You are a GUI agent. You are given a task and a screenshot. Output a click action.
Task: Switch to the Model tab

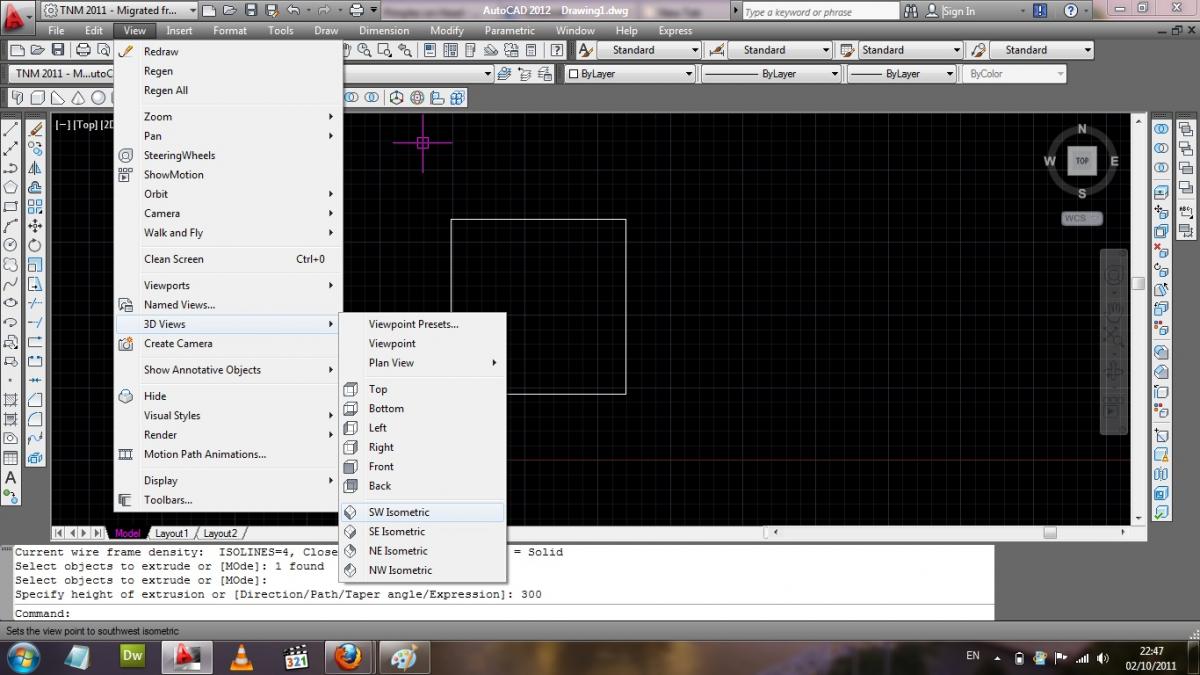(128, 533)
